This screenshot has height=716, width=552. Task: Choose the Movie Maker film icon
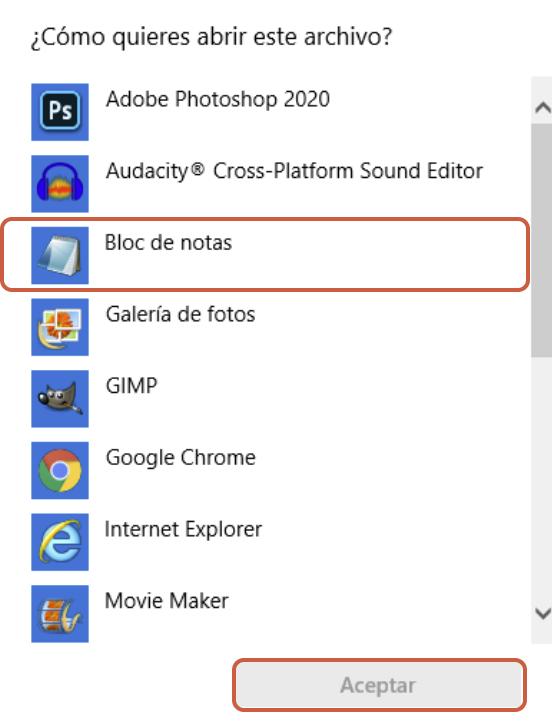pyautogui.click(x=60, y=614)
